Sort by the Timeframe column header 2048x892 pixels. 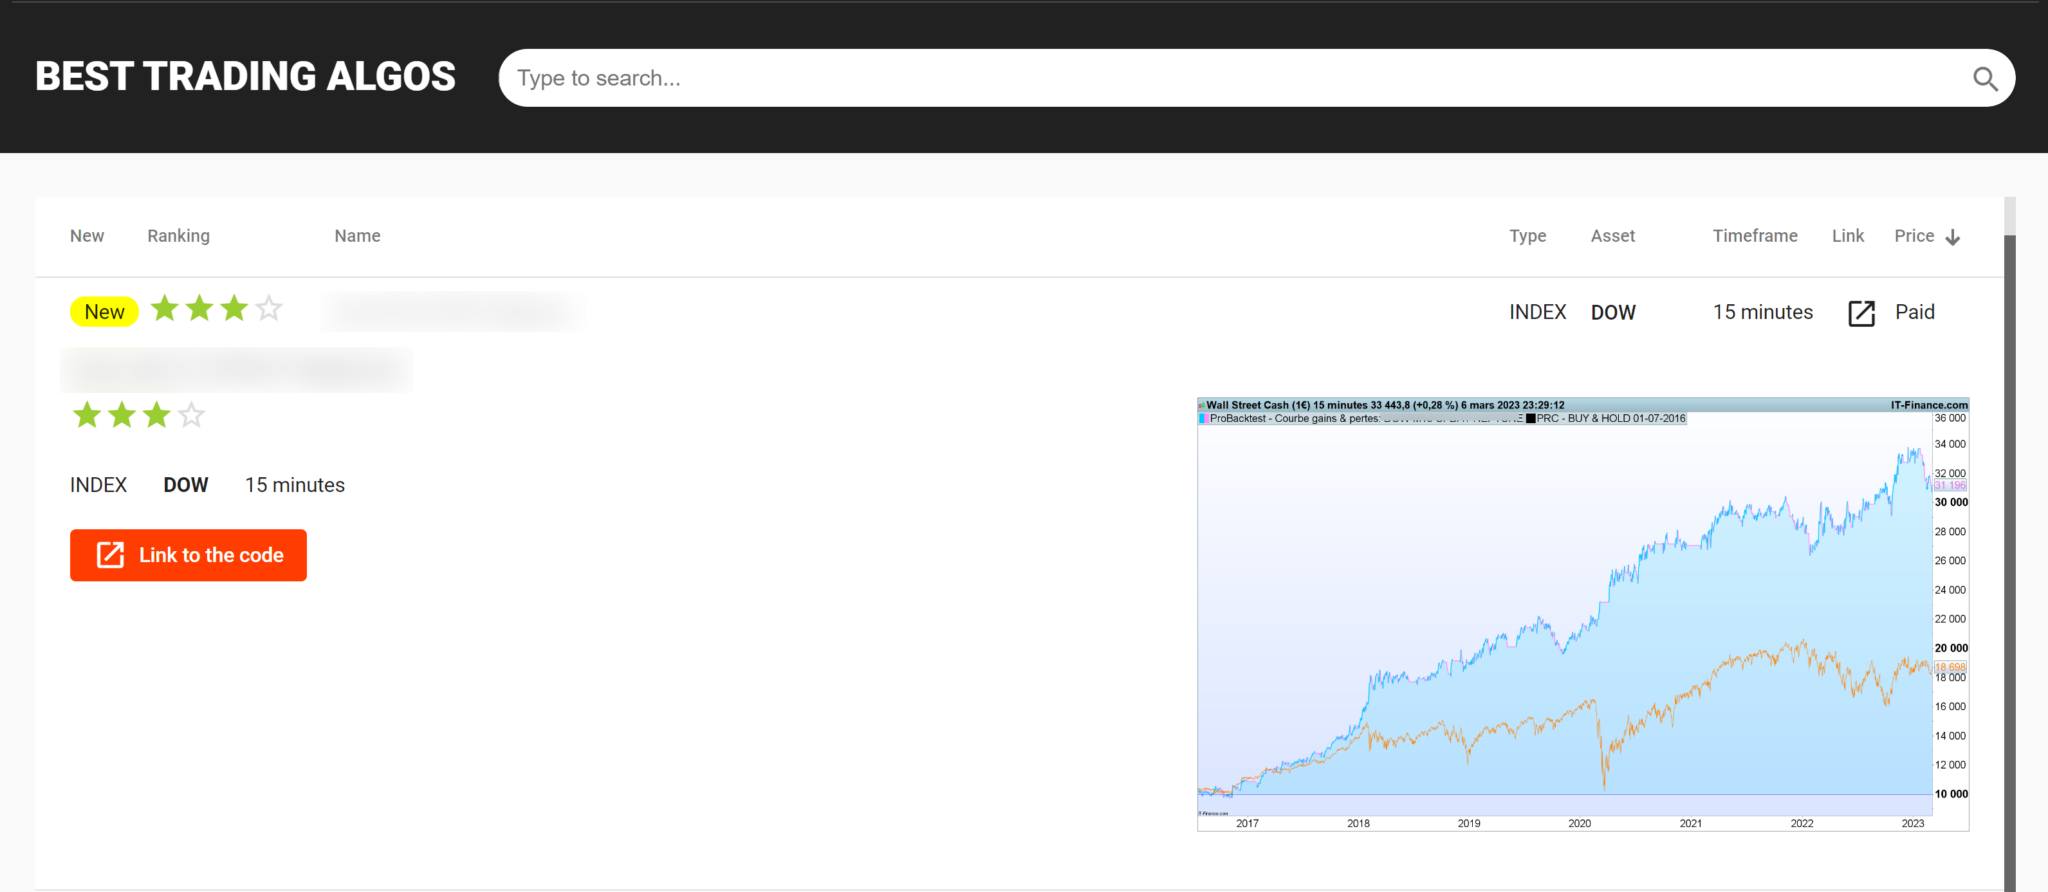[x=1754, y=236]
